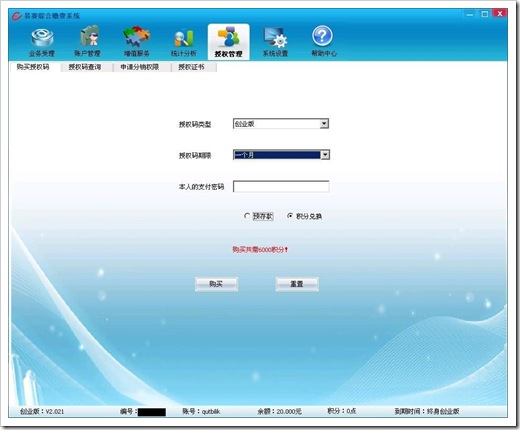
Task: Open the 系统设置 gear icon
Action: click(x=275, y=42)
